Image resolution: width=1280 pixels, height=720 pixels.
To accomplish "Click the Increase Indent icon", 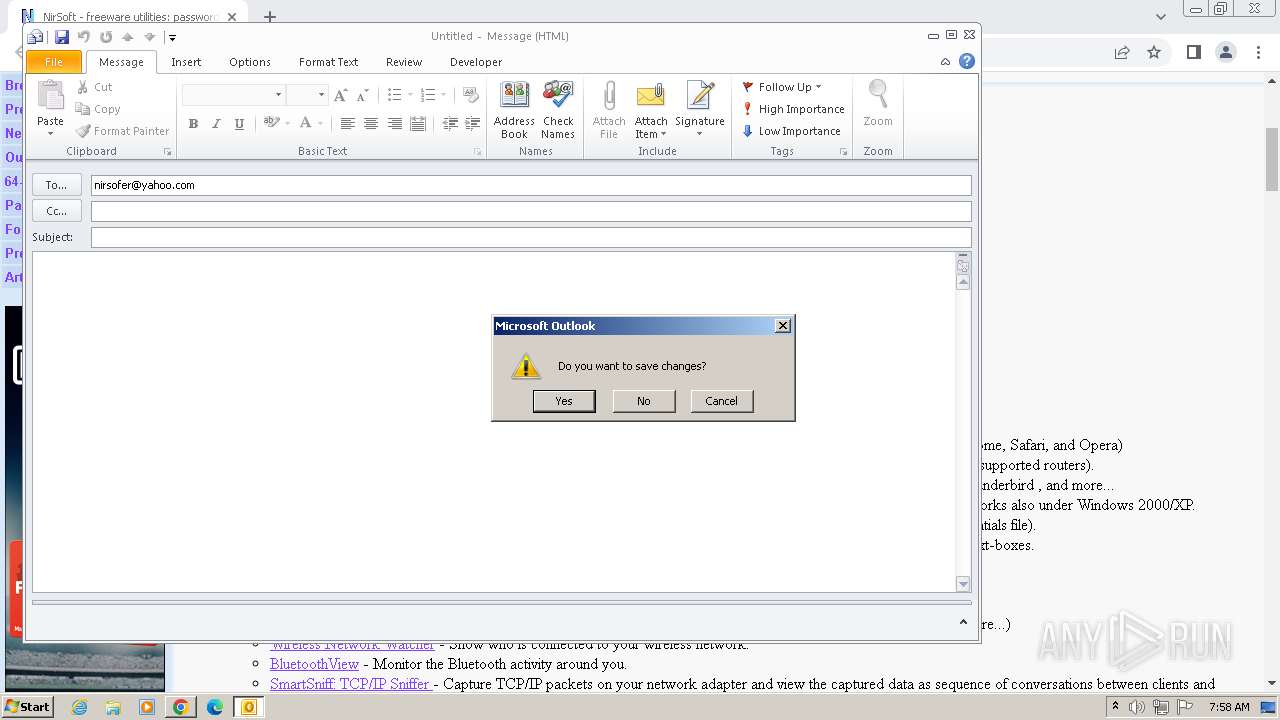I will click(473, 124).
